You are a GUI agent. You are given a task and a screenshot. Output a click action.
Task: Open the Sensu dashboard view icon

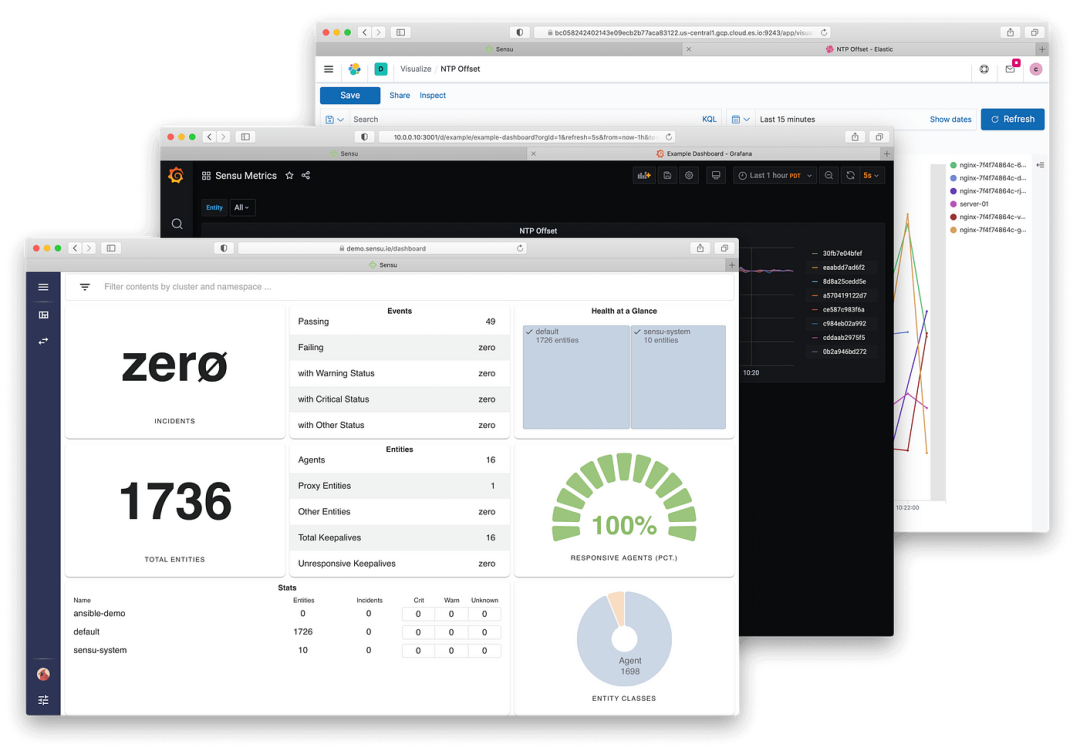[x=43, y=315]
